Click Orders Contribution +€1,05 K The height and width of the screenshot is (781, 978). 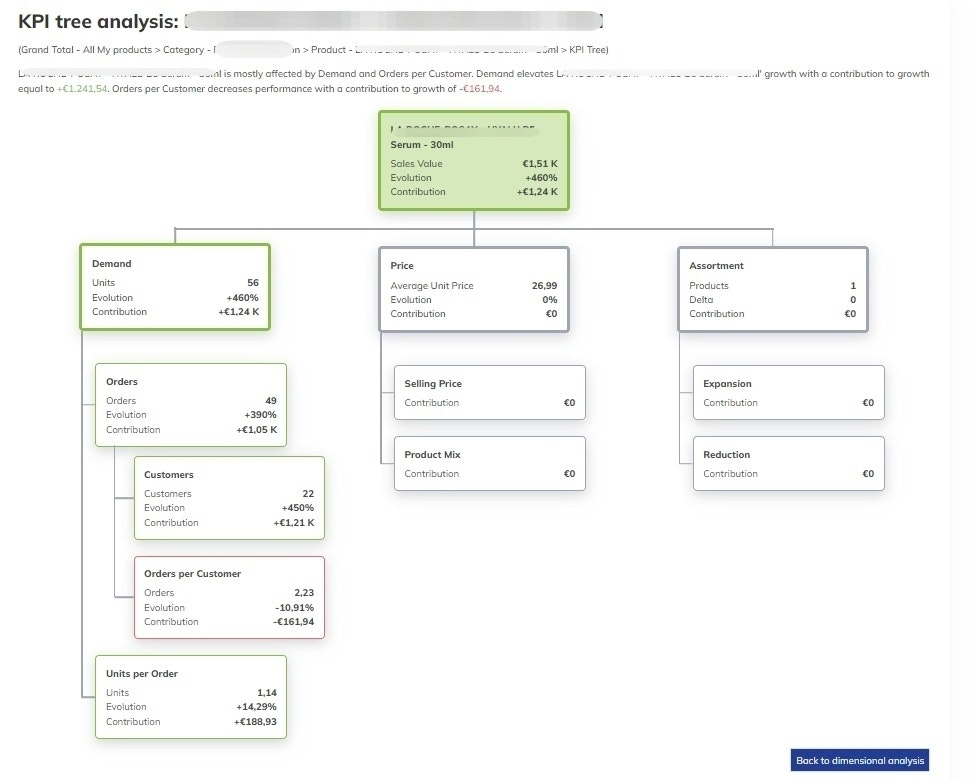[256, 430]
